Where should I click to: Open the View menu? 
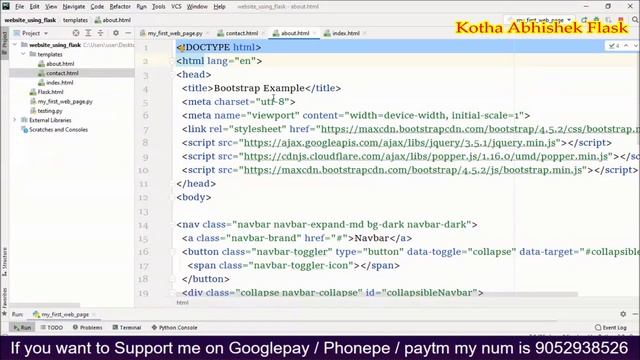[51, 7]
